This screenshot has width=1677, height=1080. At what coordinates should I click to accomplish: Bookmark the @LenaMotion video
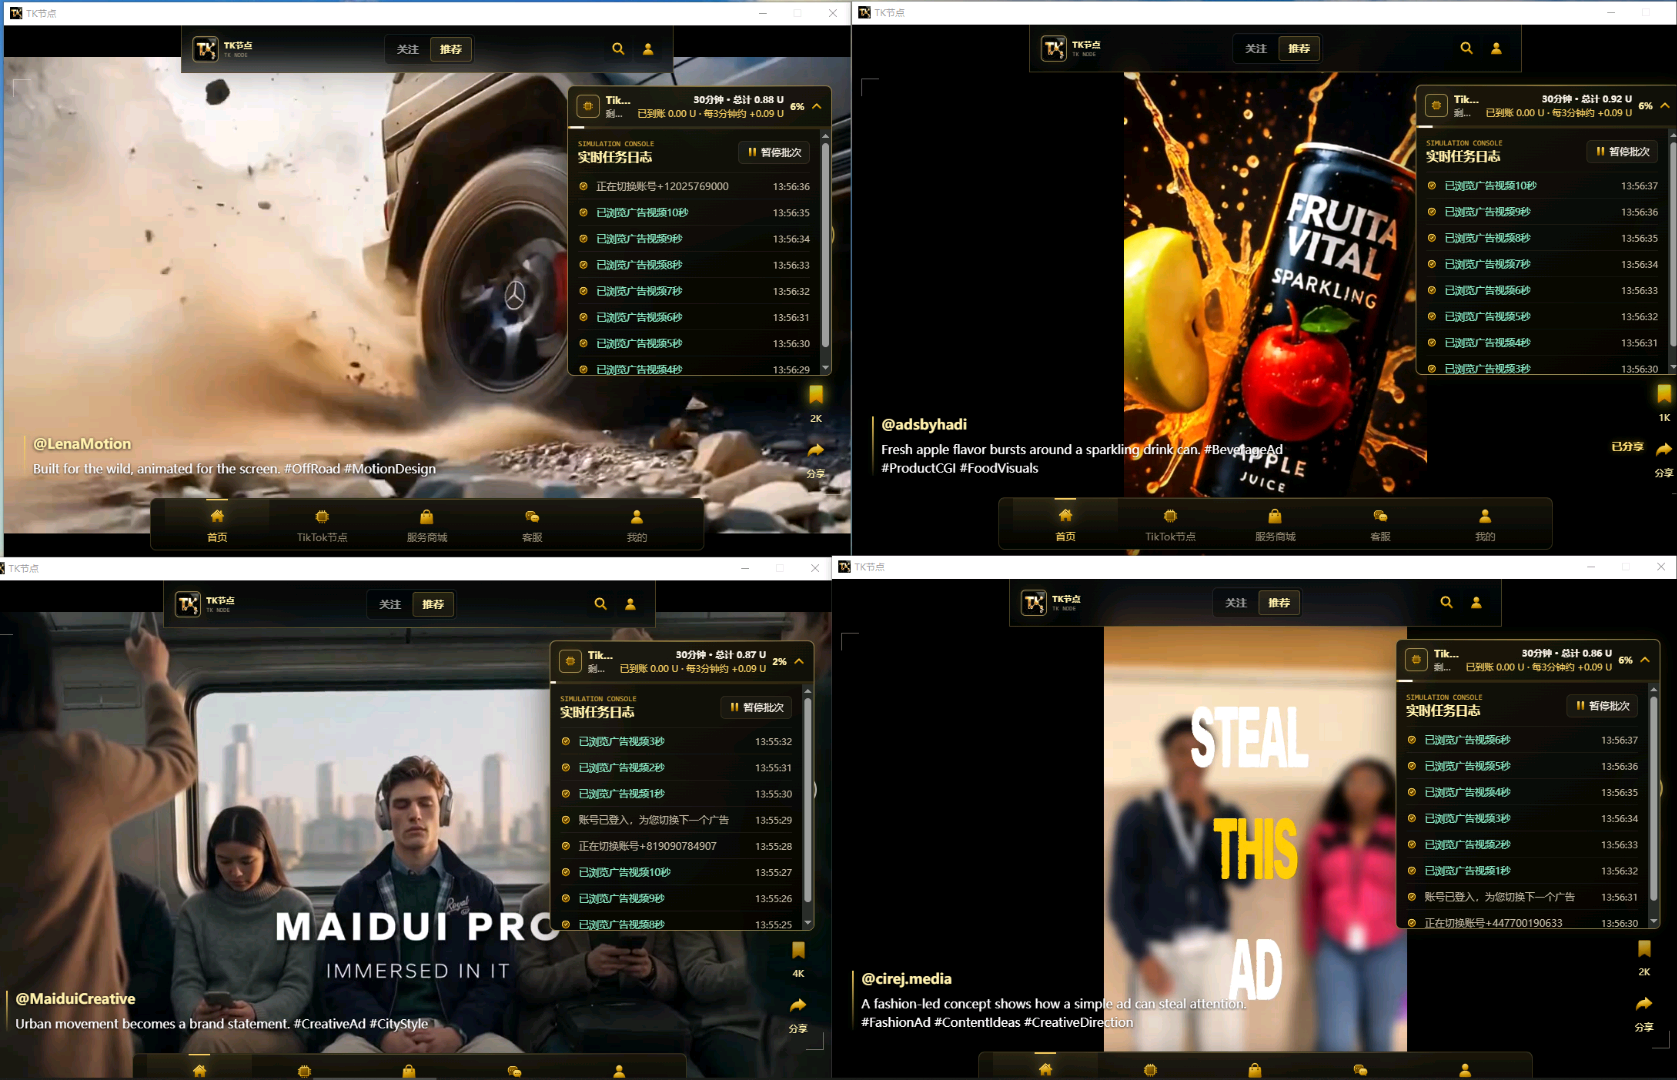click(816, 395)
